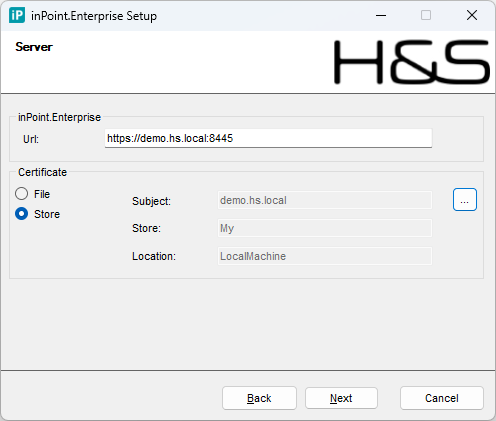Close the inPoint.Enterprise Setup window
This screenshot has width=496, height=421.
pyautogui.click(x=472, y=15)
